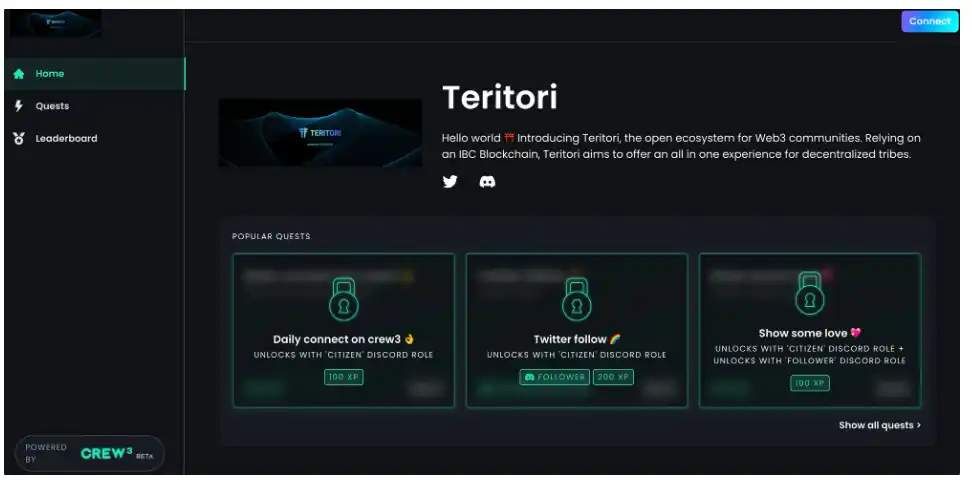
Task: Open Teritori's Twitter bird icon
Action: 450,182
